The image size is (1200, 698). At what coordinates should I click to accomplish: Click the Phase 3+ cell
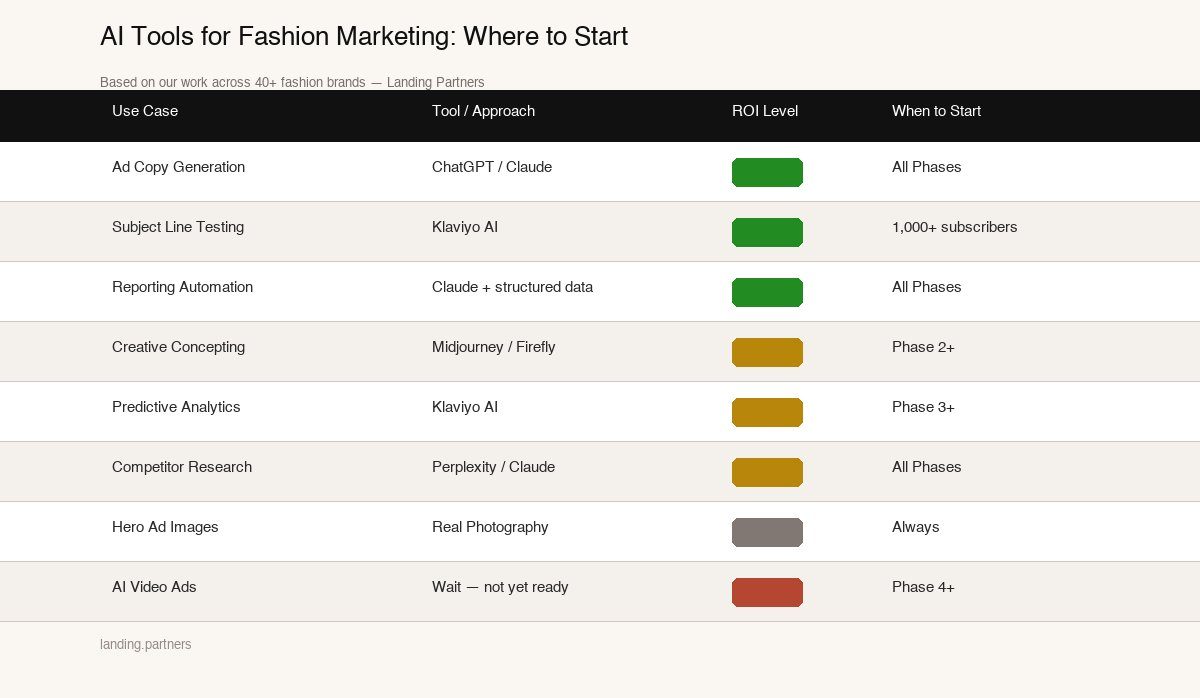coord(923,407)
